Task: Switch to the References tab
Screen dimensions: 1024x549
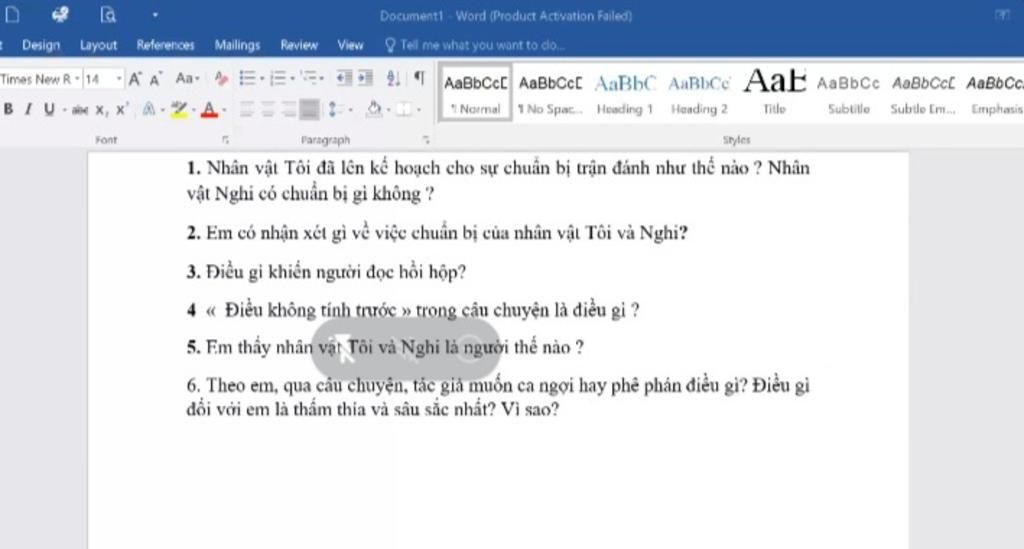Action: pos(165,45)
